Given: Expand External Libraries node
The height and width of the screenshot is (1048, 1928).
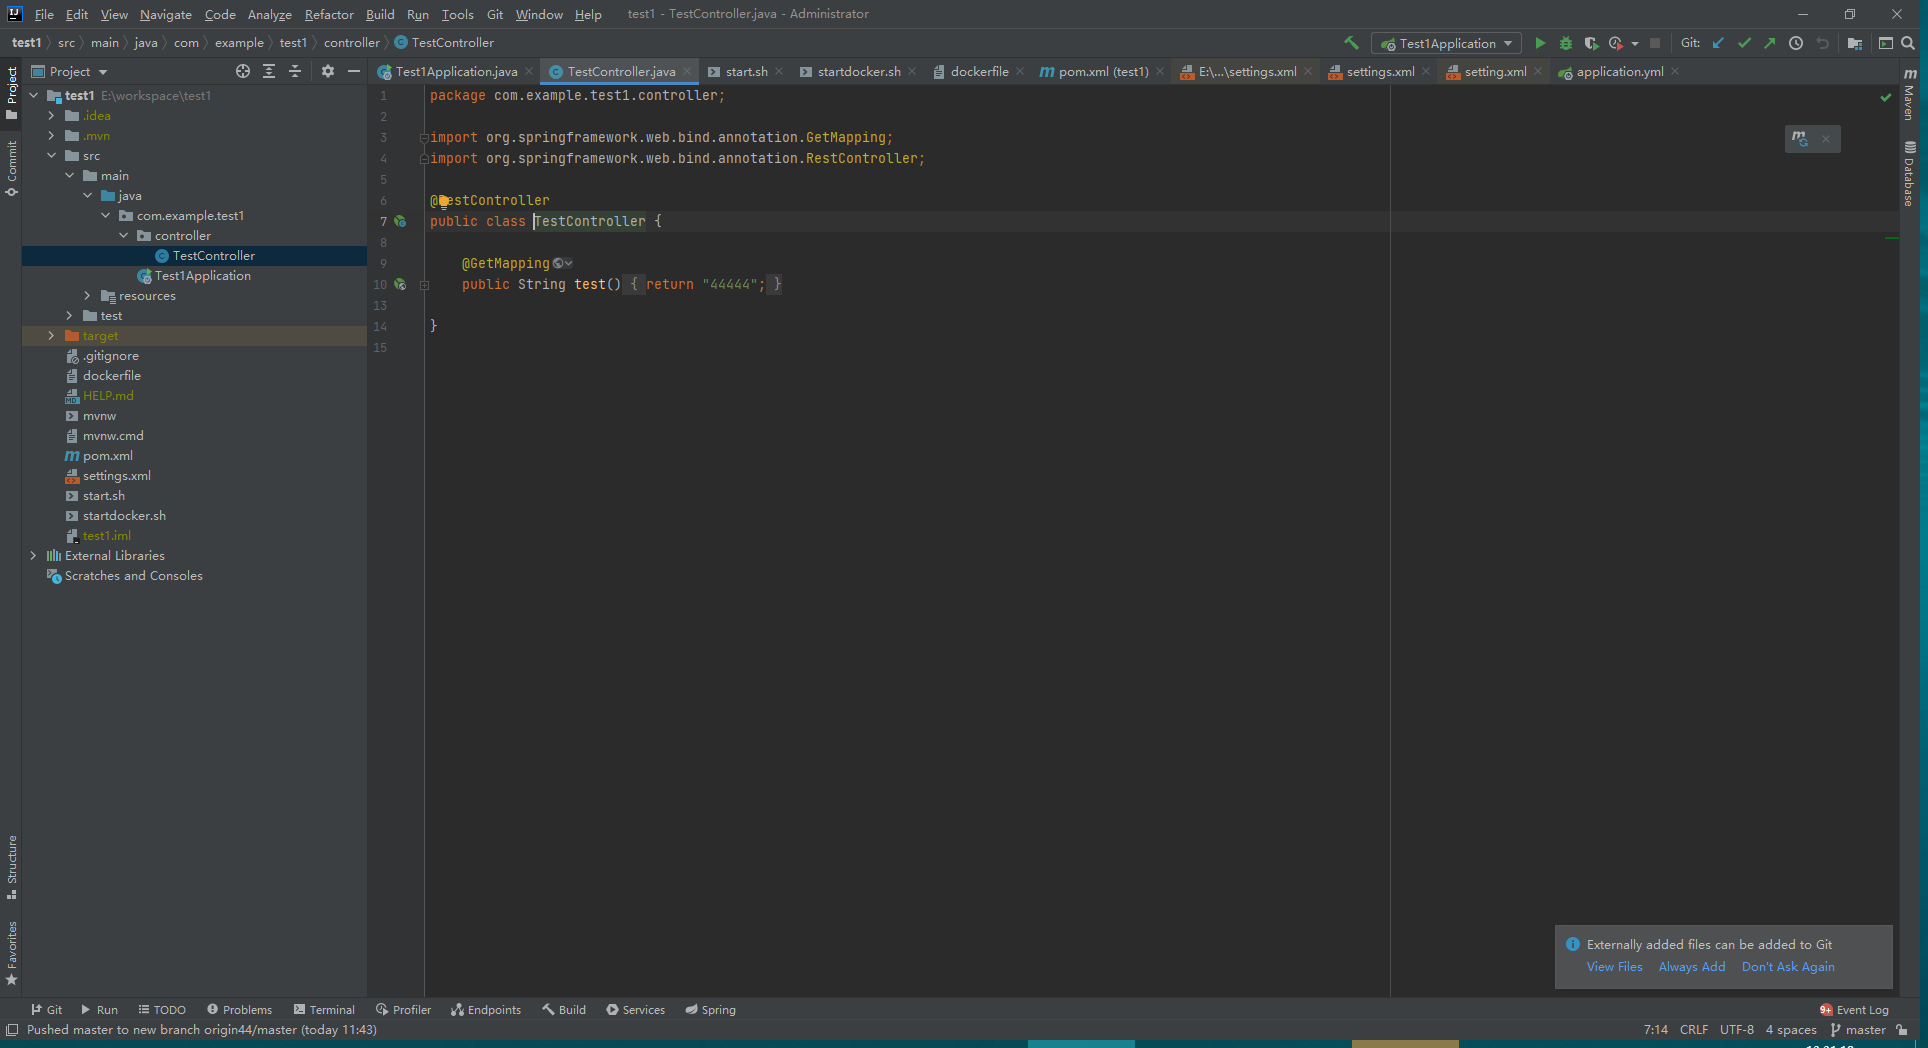Looking at the screenshot, I should tap(34, 556).
